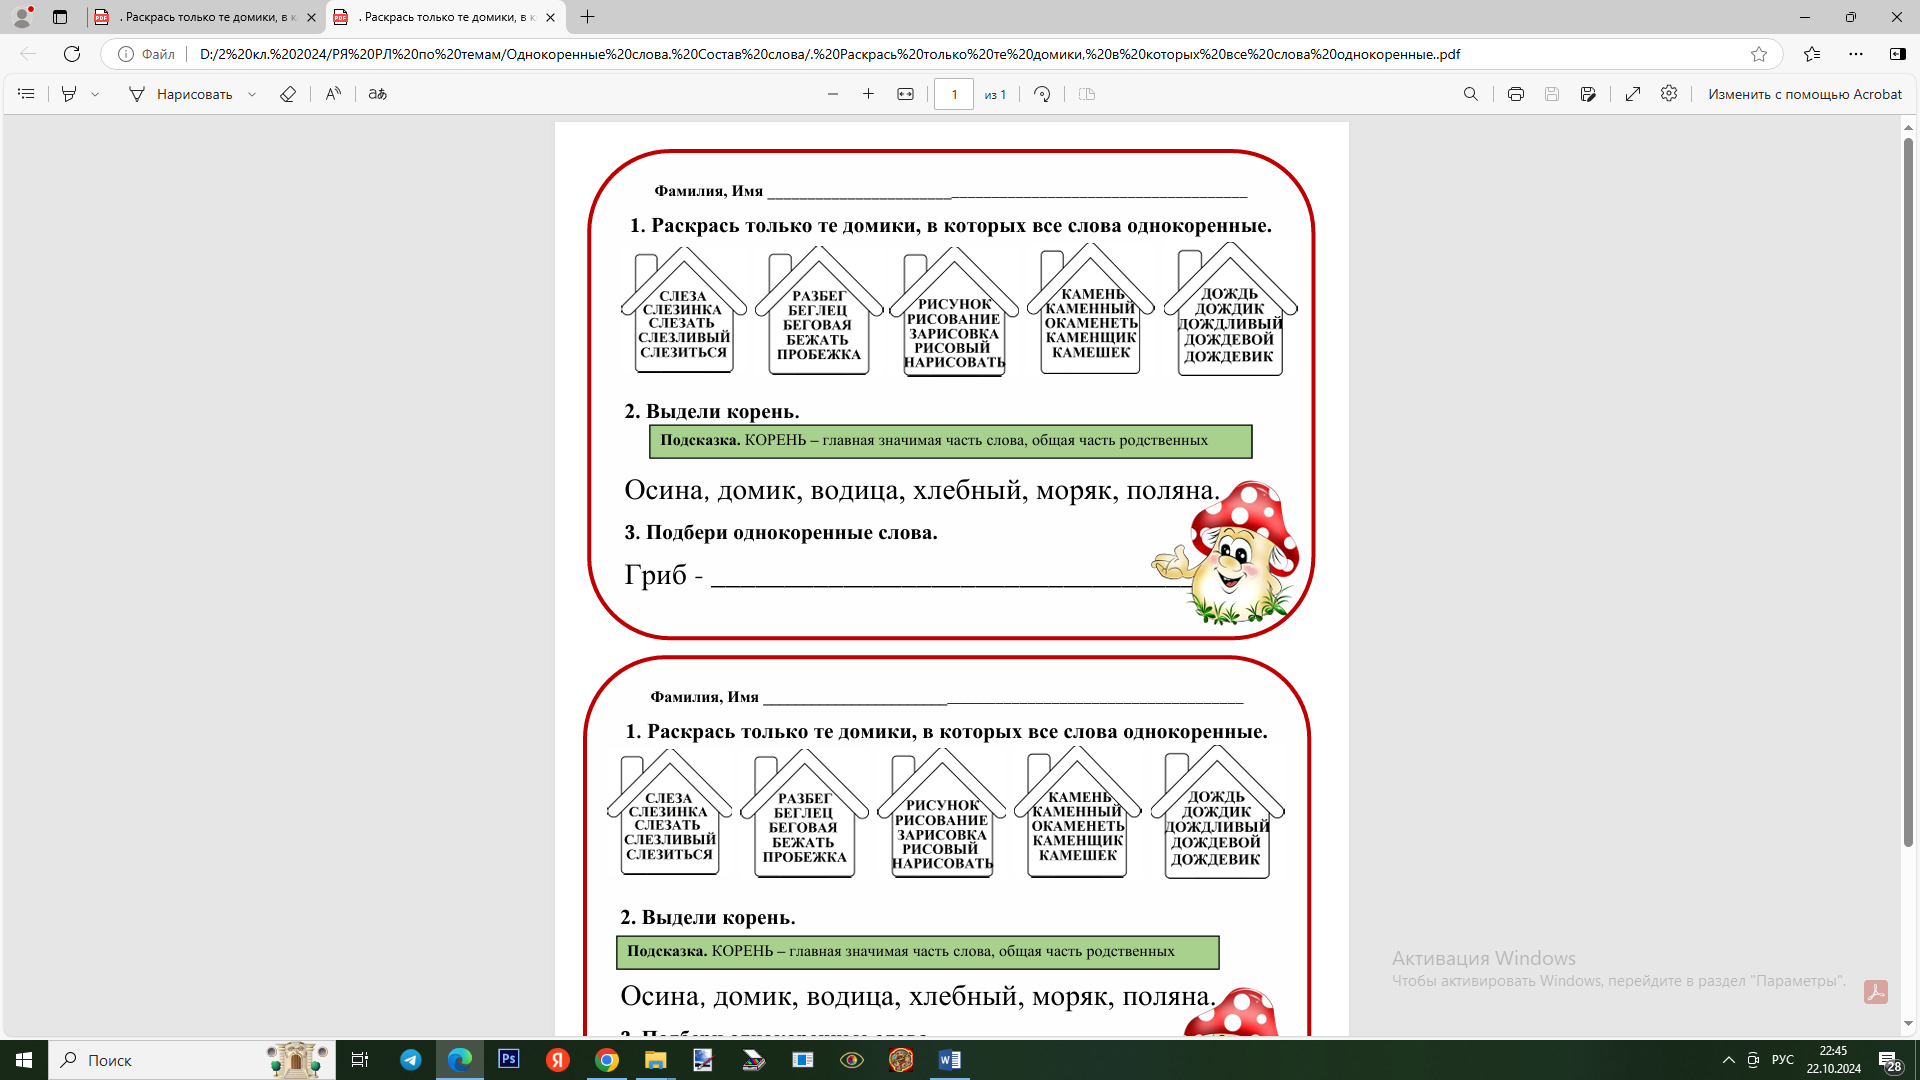Open the table of contents sidebar icon
This screenshot has height=1080, width=1920.
tap(27, 94)
